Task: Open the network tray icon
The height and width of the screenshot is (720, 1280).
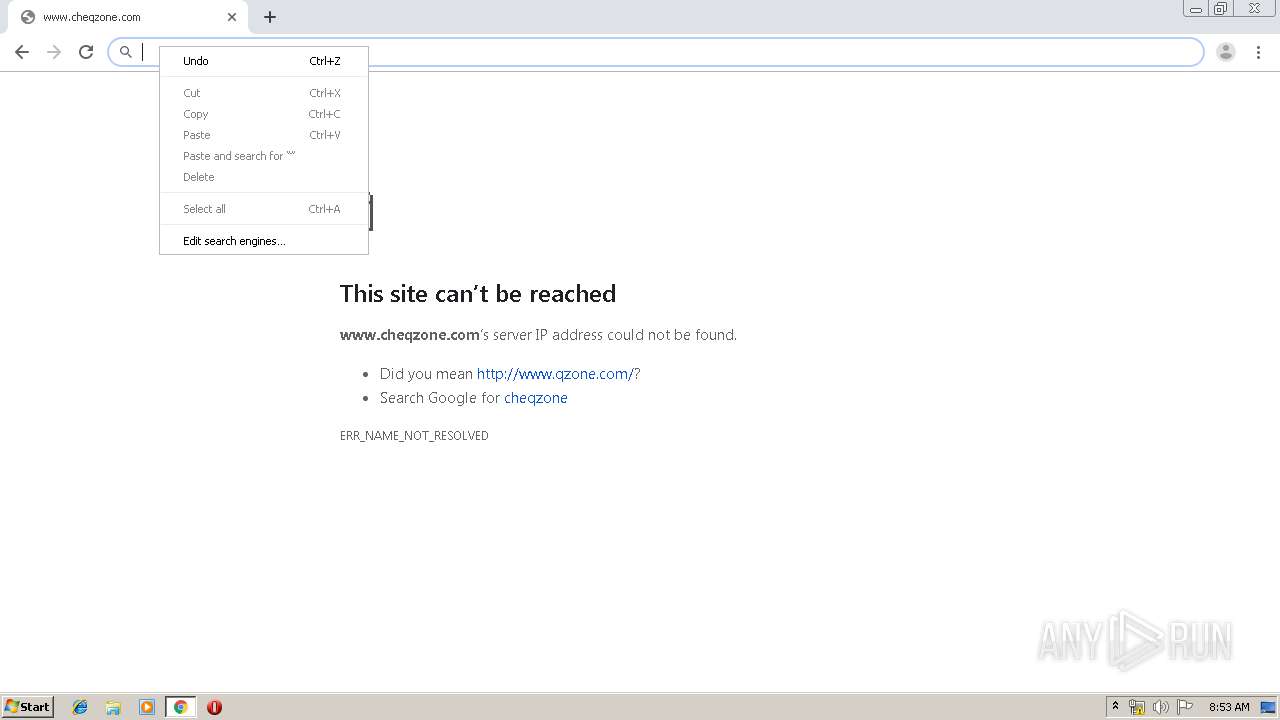Action: pyautogui.click(x=1137, y=707)
